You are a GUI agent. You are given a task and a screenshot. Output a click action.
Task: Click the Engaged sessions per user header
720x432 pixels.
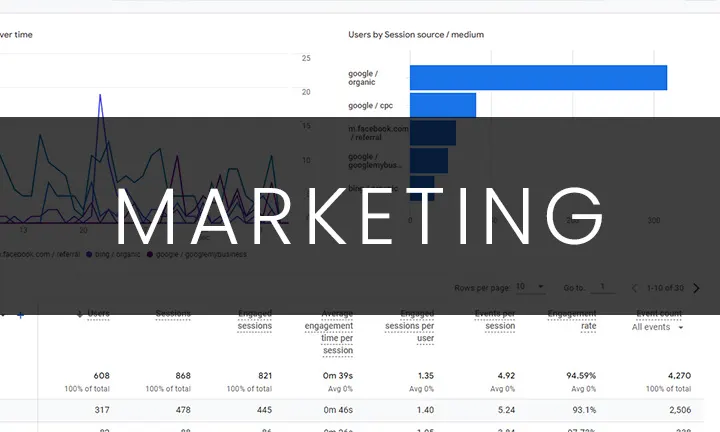(x=410, y=325)
